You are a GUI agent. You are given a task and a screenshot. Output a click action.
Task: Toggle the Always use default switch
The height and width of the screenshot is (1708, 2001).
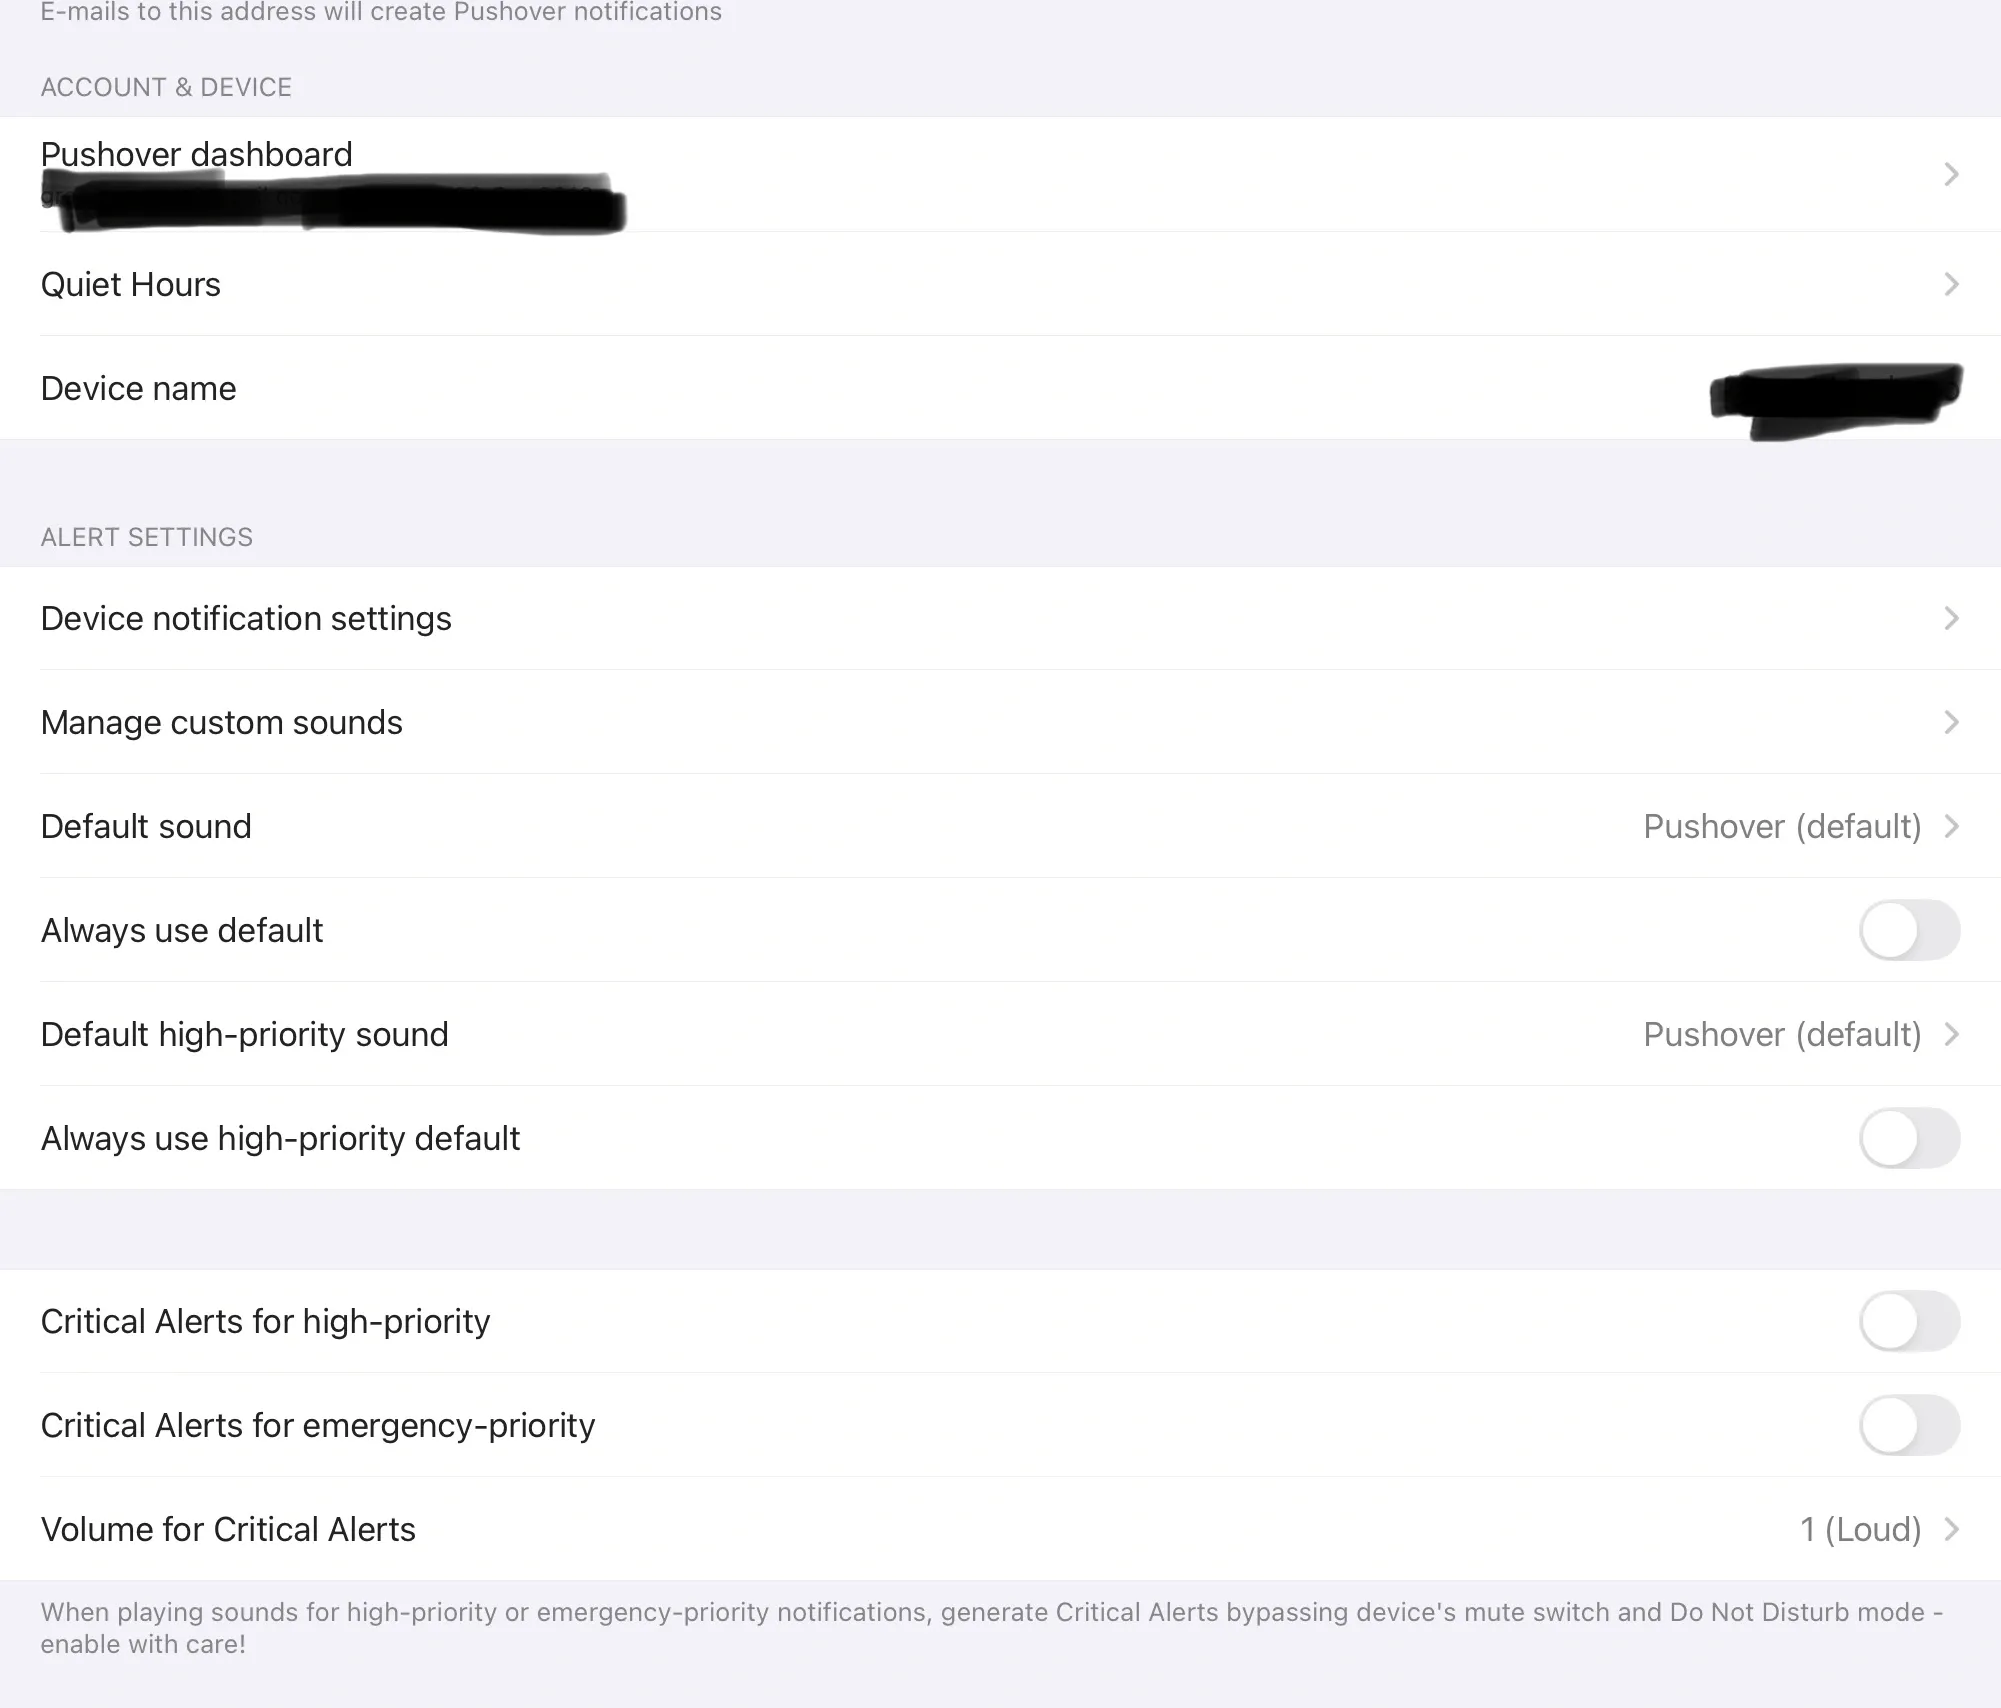click(1909, 930)
